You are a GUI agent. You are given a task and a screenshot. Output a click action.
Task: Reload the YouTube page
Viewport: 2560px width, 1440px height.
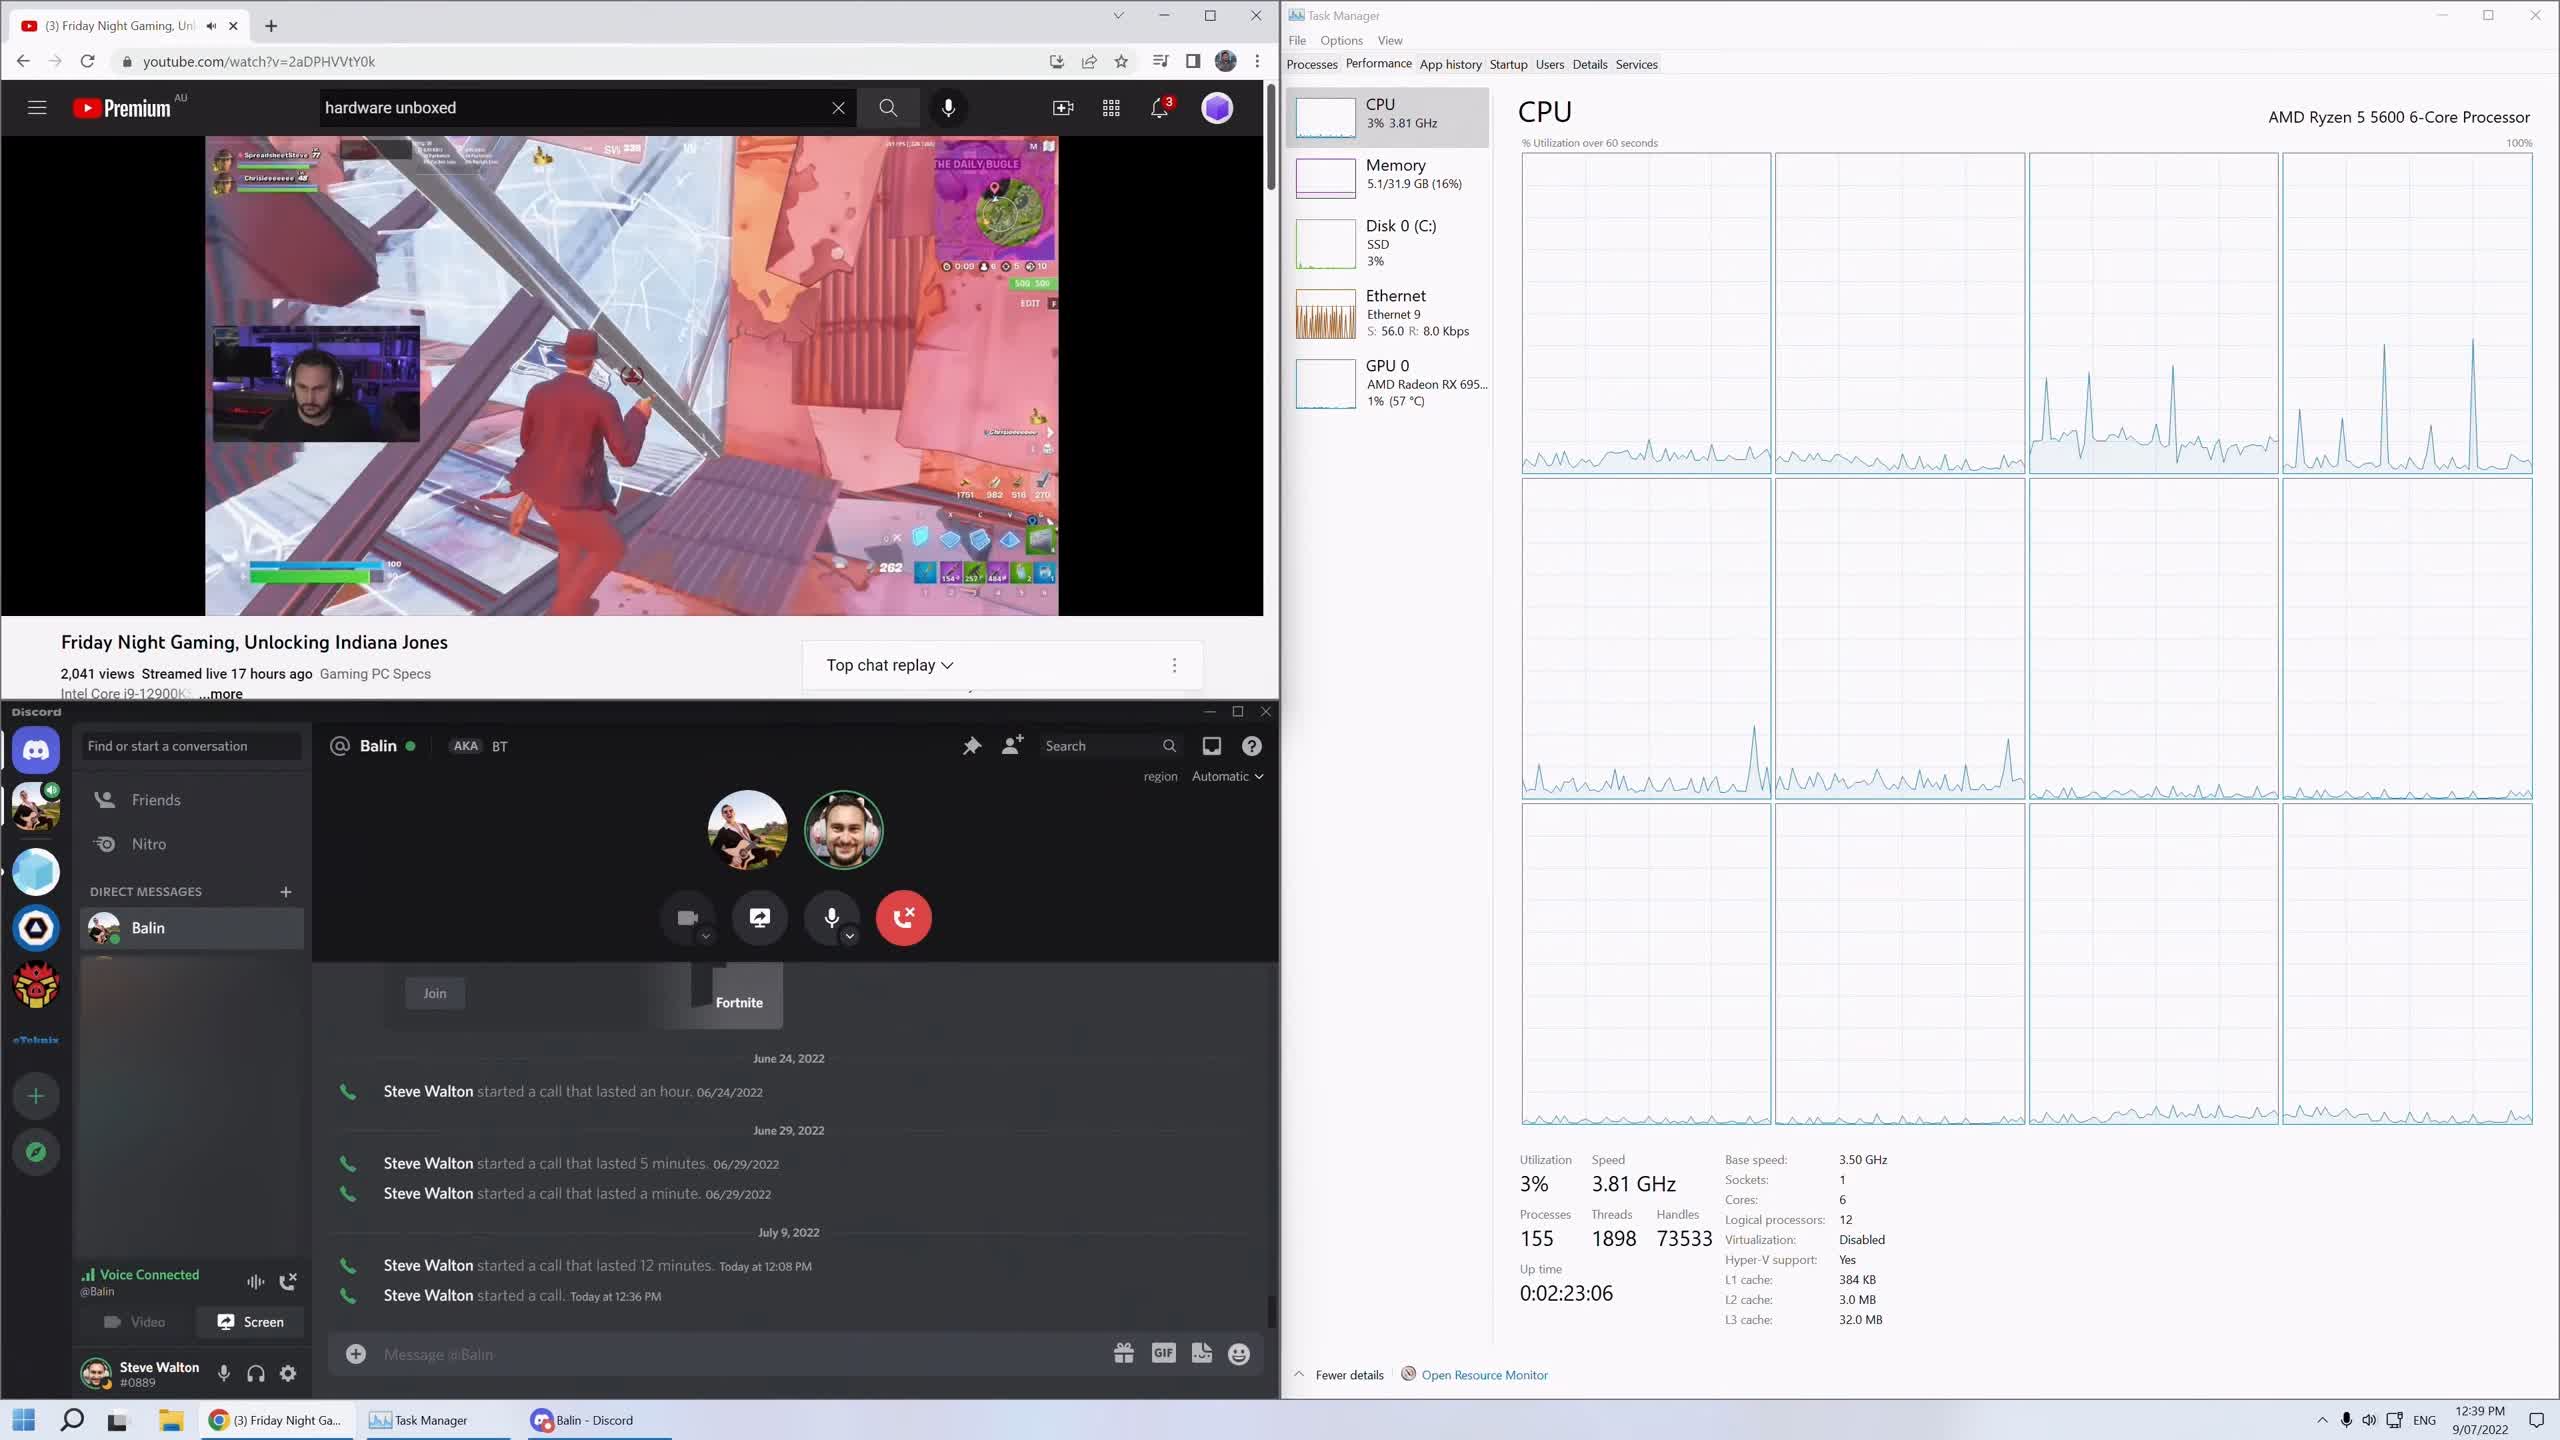[x=87, y=61]
